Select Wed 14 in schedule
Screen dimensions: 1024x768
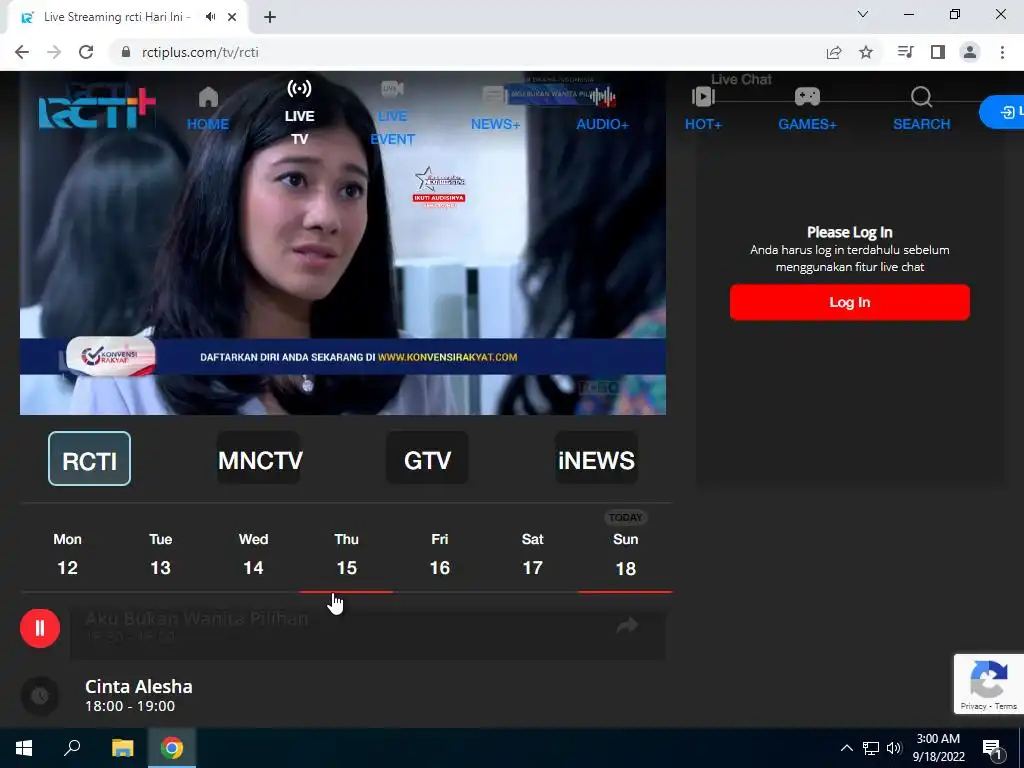[253, 554]
